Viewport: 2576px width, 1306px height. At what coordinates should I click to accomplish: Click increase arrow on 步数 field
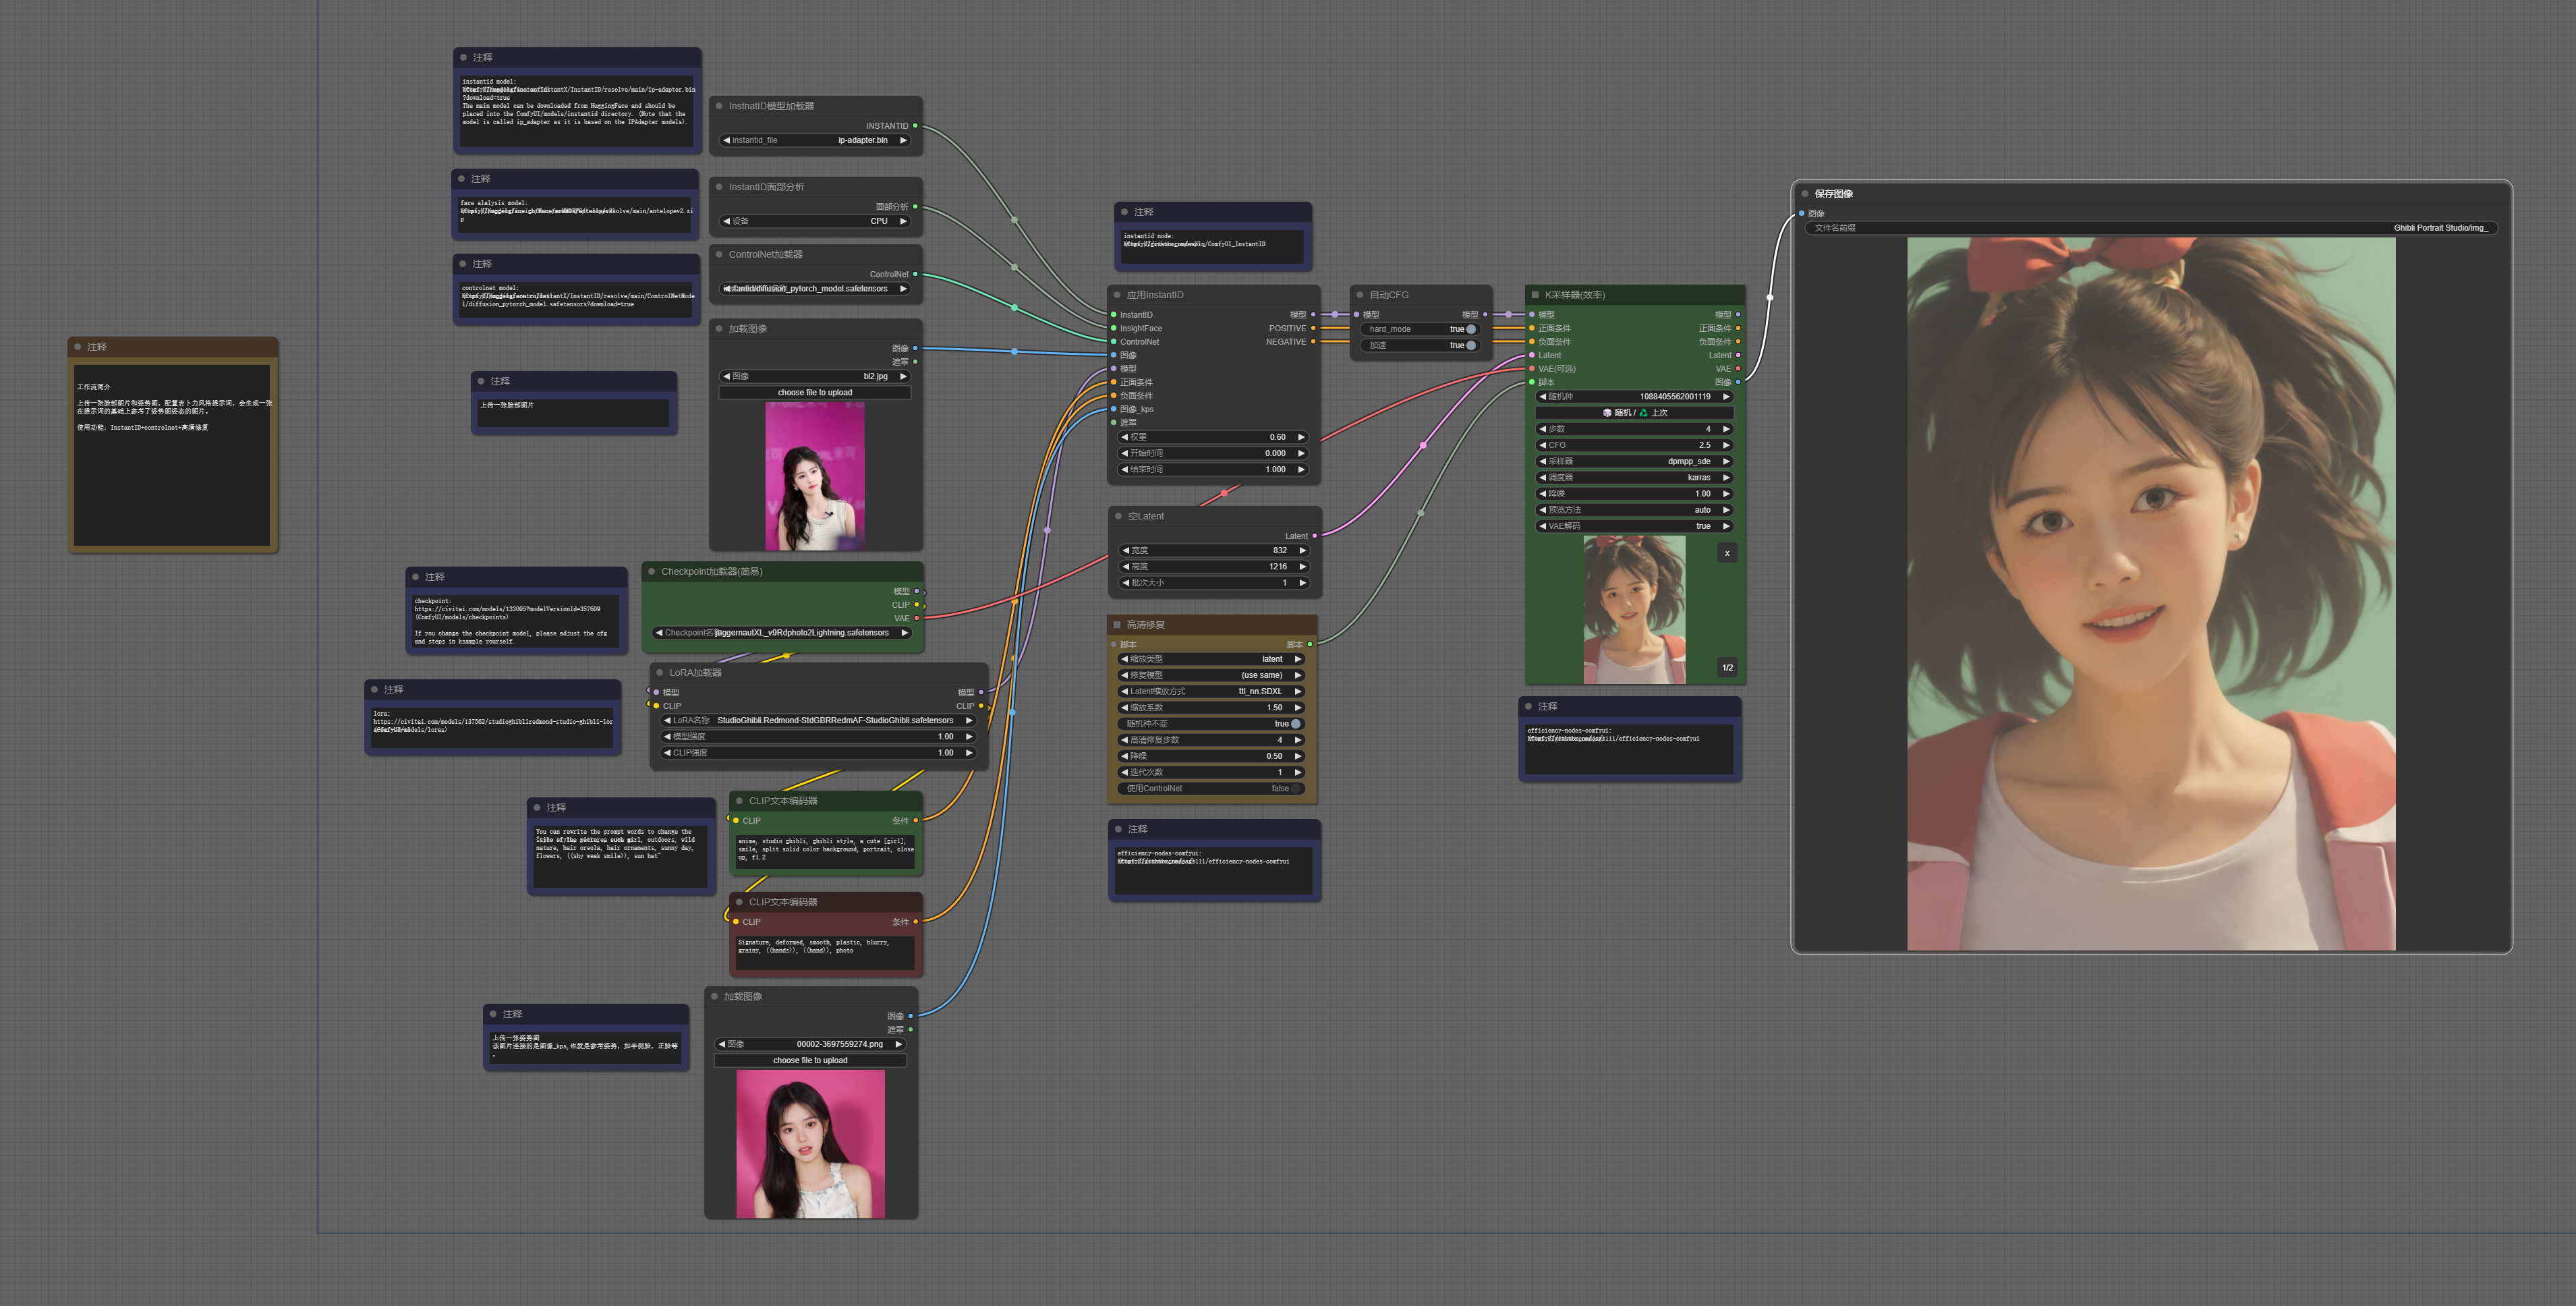click(x=1726, y=429)
